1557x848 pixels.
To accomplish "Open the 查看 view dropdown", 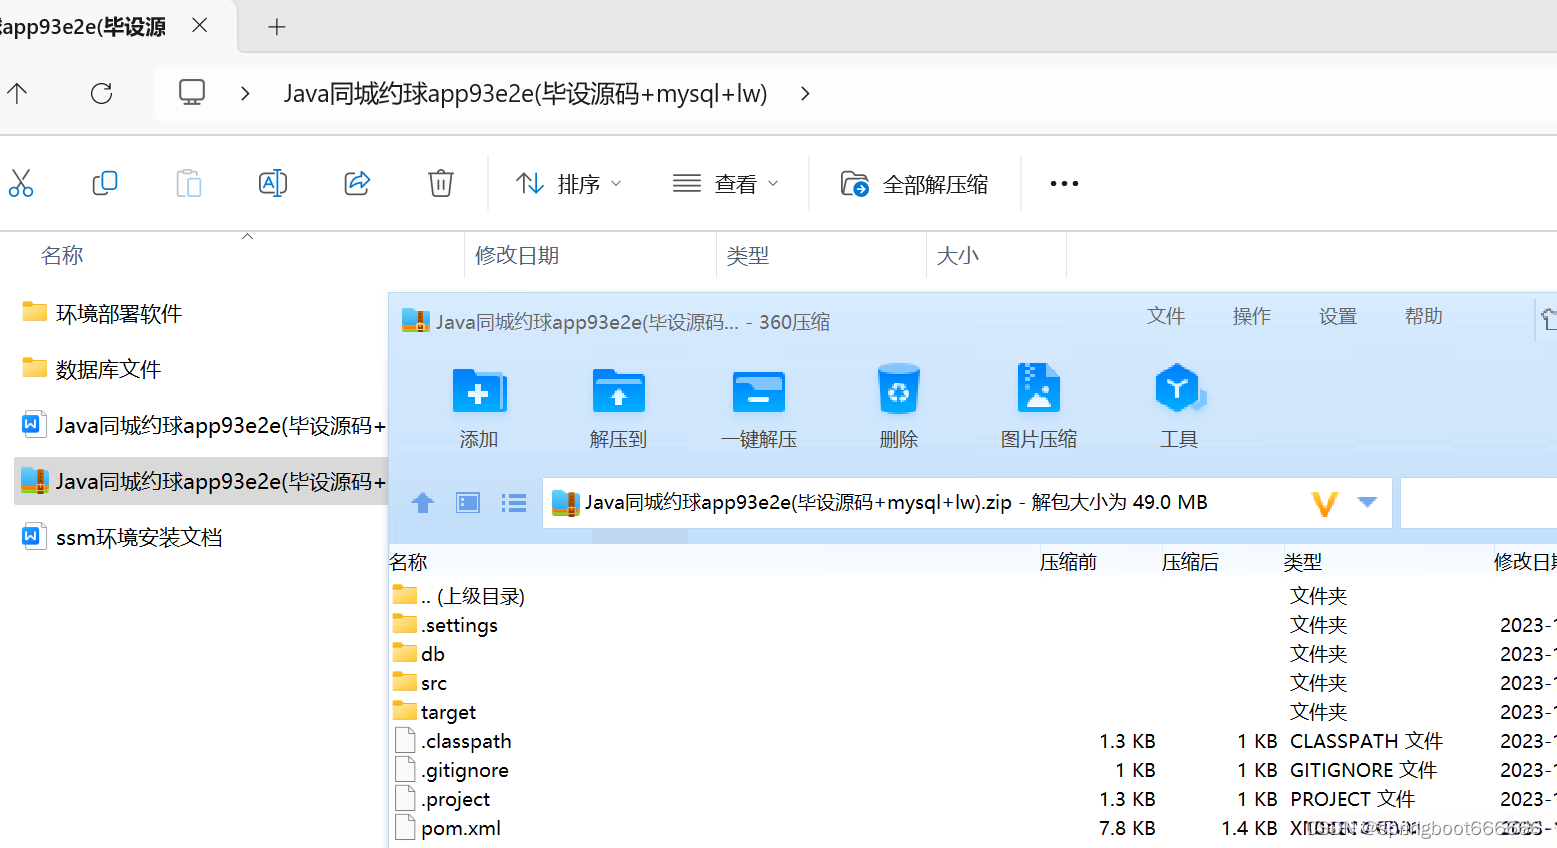I will 726,184.
